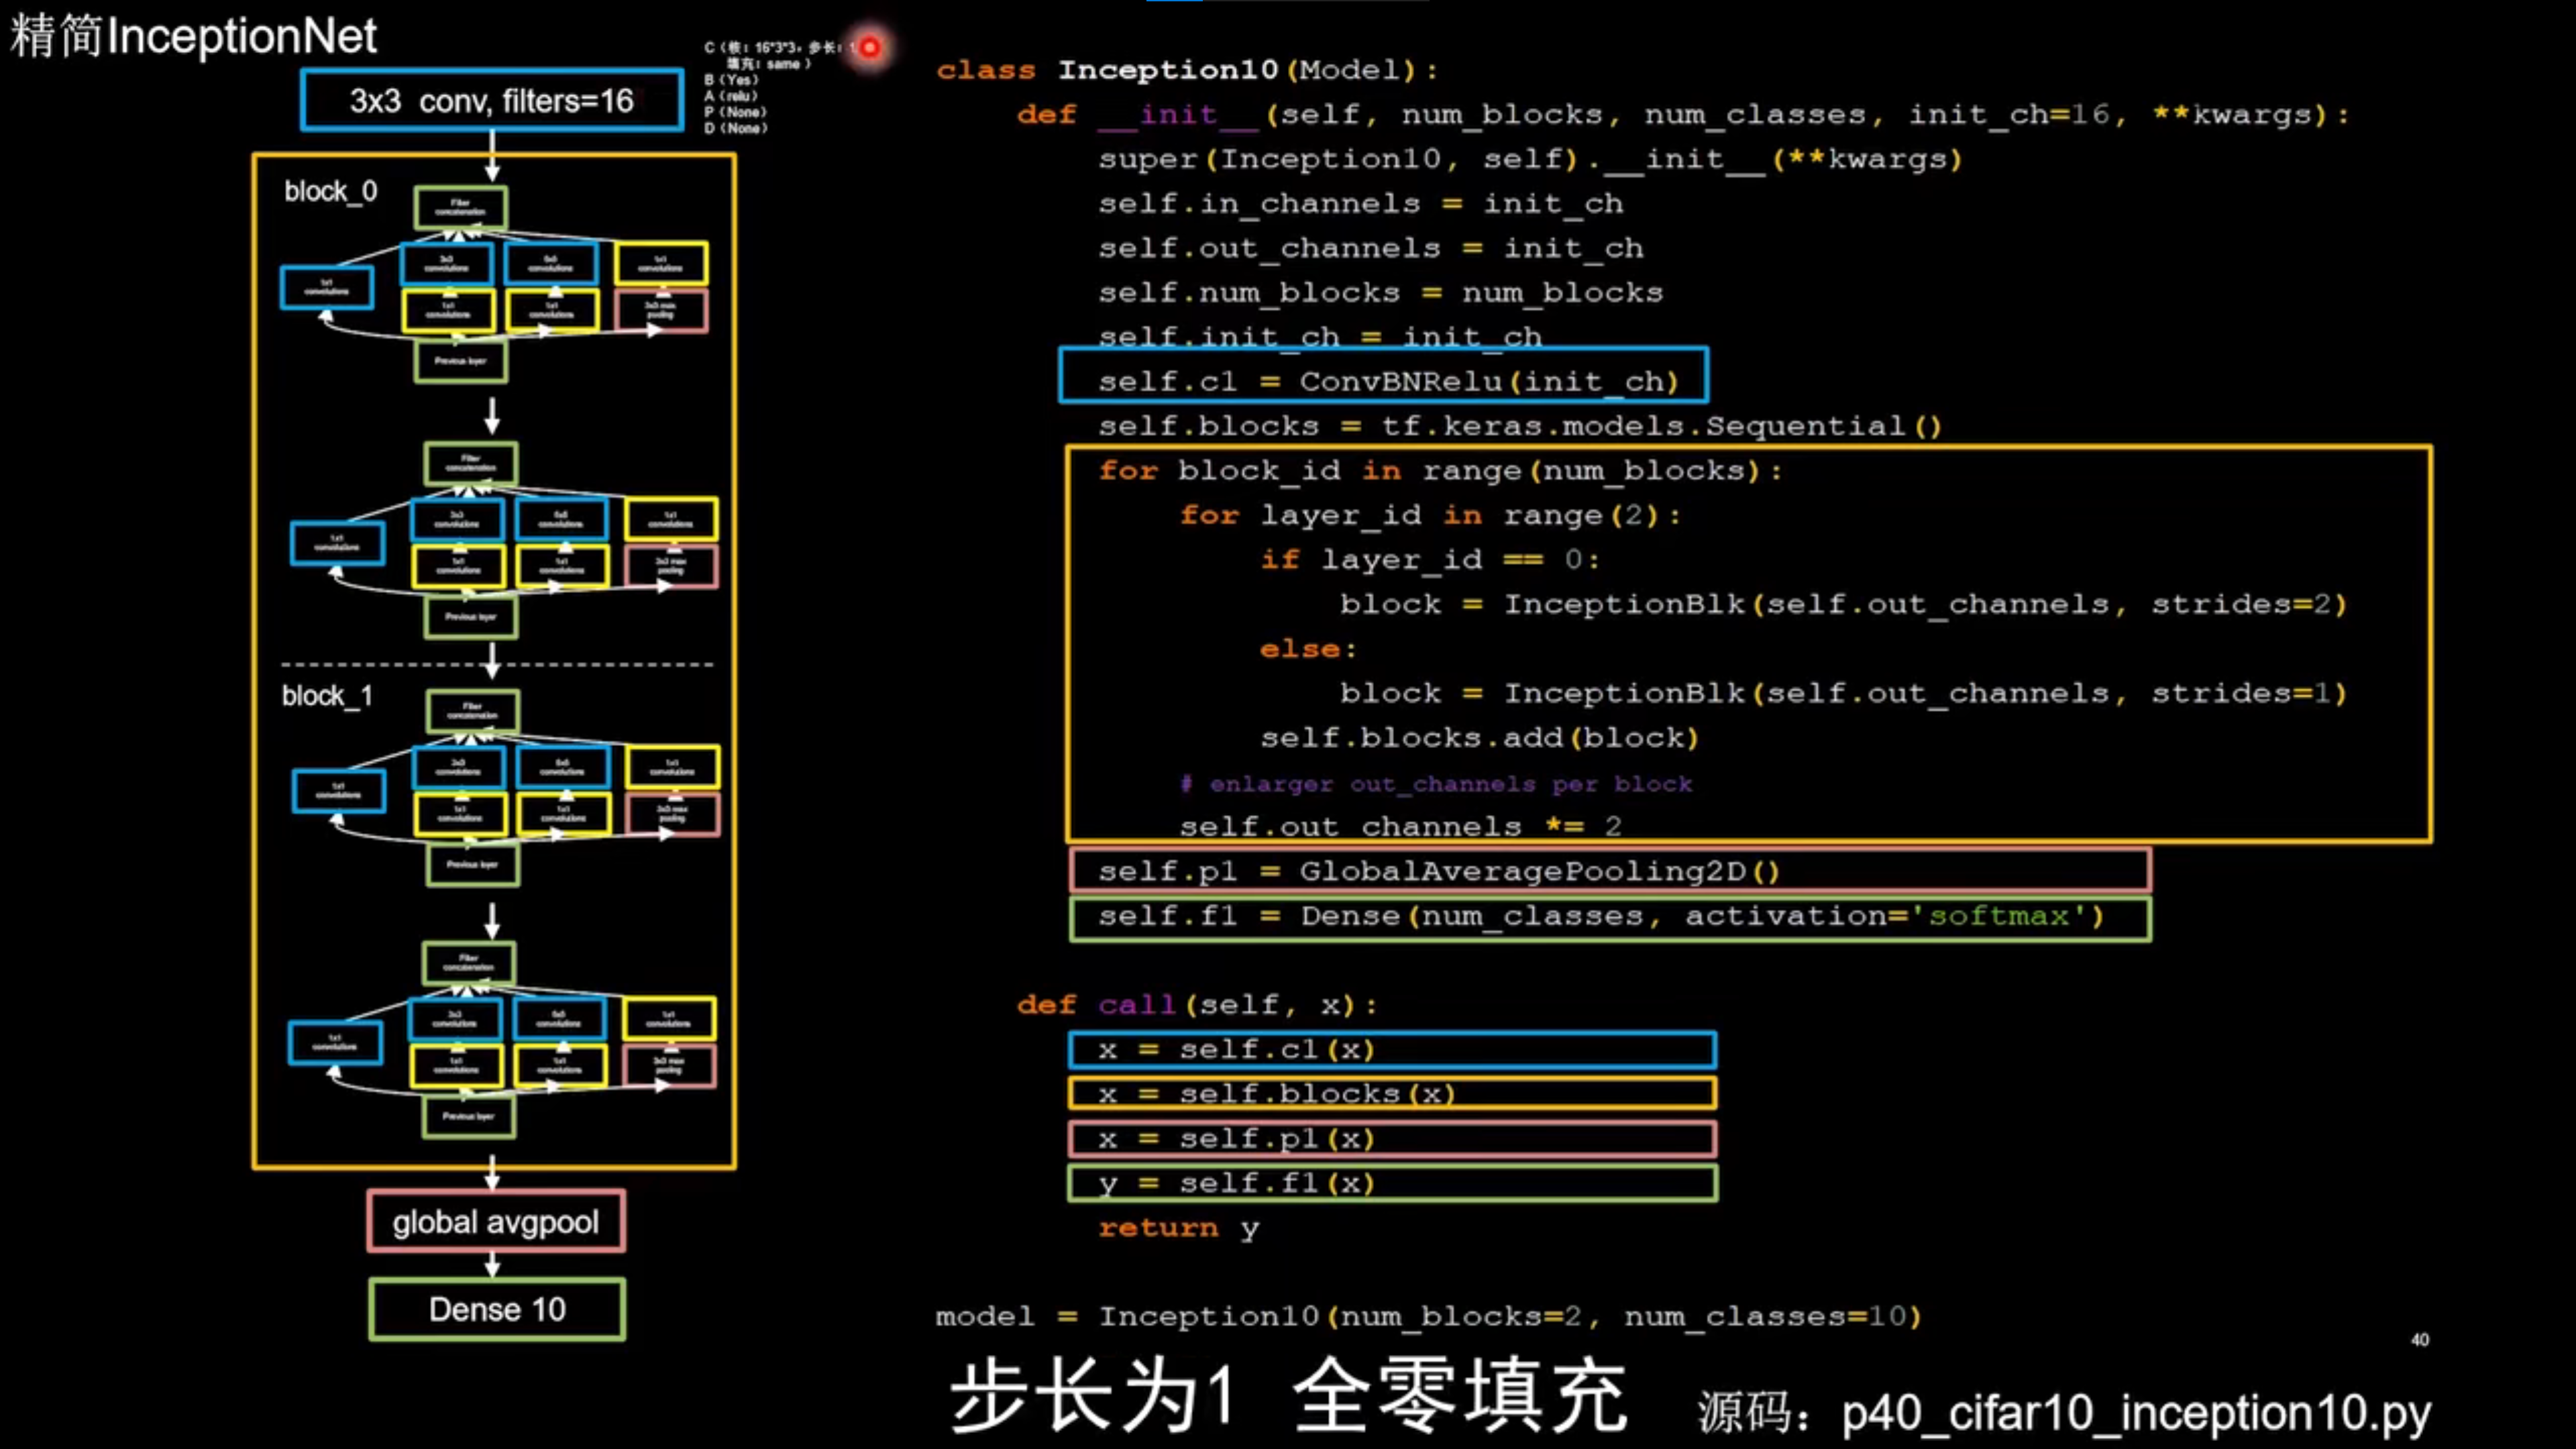
Task: Click the red laser pointer dot
Action: (870, 46)
